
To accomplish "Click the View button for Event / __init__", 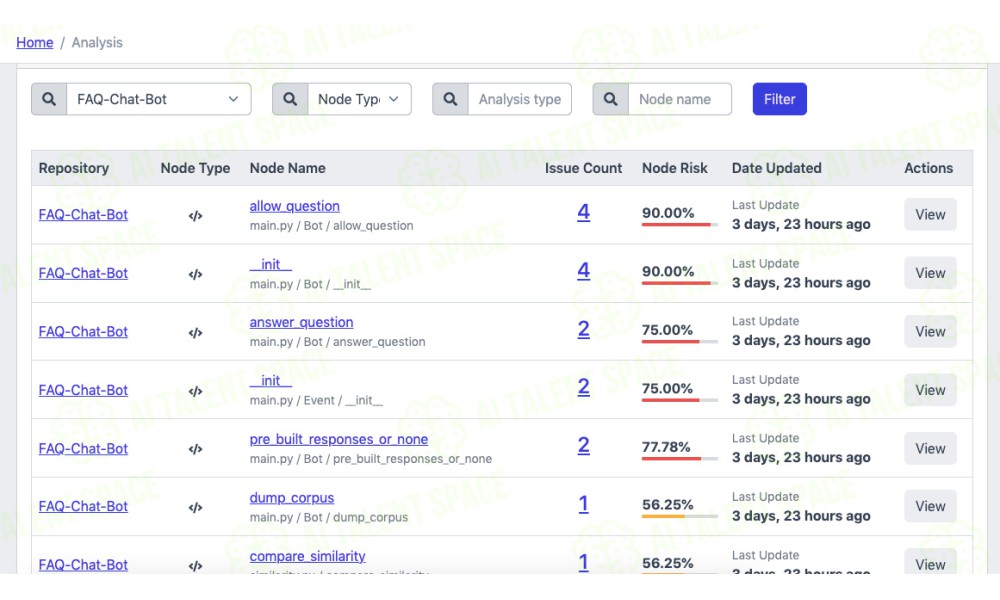I will click(930, 390).
